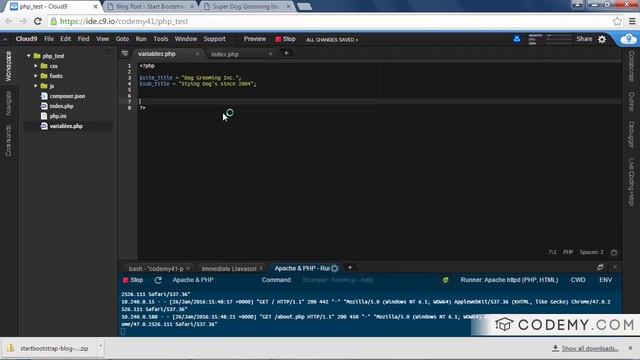This screenshot has width=640, height=360.
Task: Open the Support menu
Action: tap(214, 39)
